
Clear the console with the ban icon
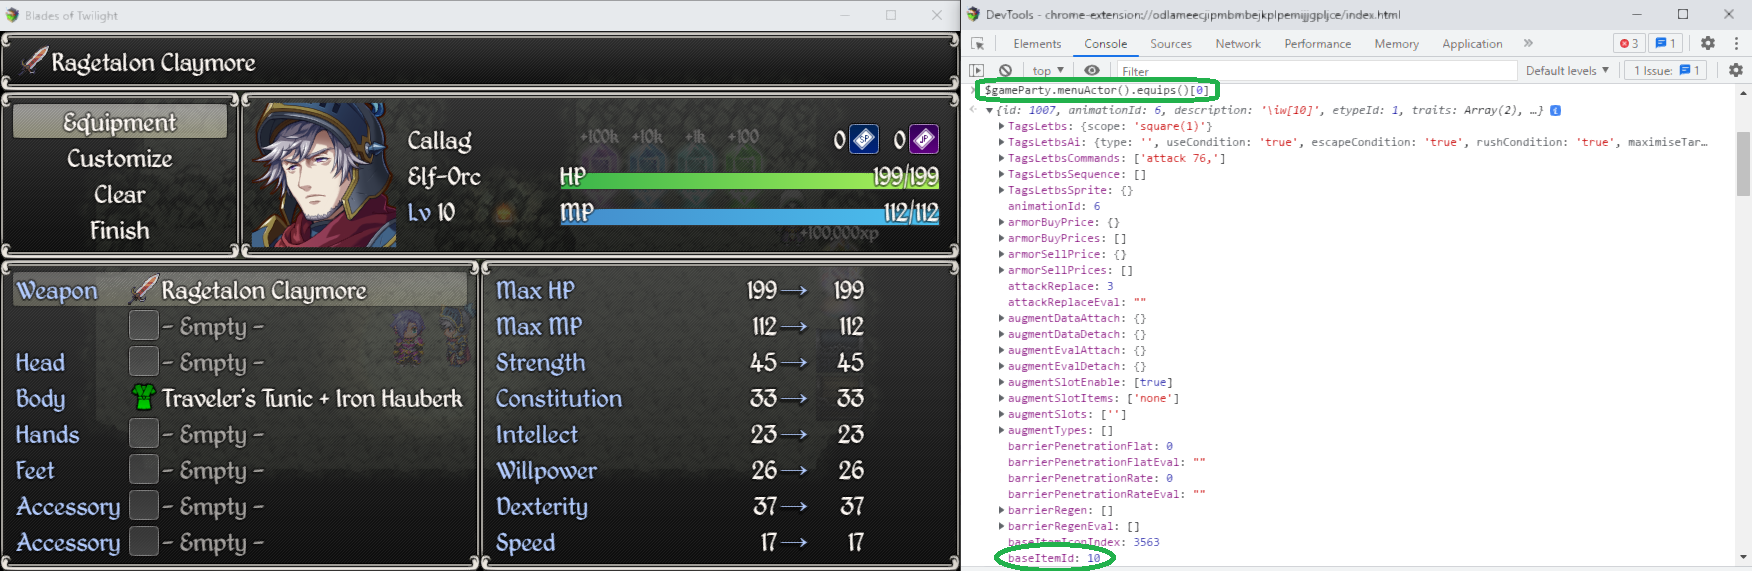pyautogui.click(x=1005, y=71)
